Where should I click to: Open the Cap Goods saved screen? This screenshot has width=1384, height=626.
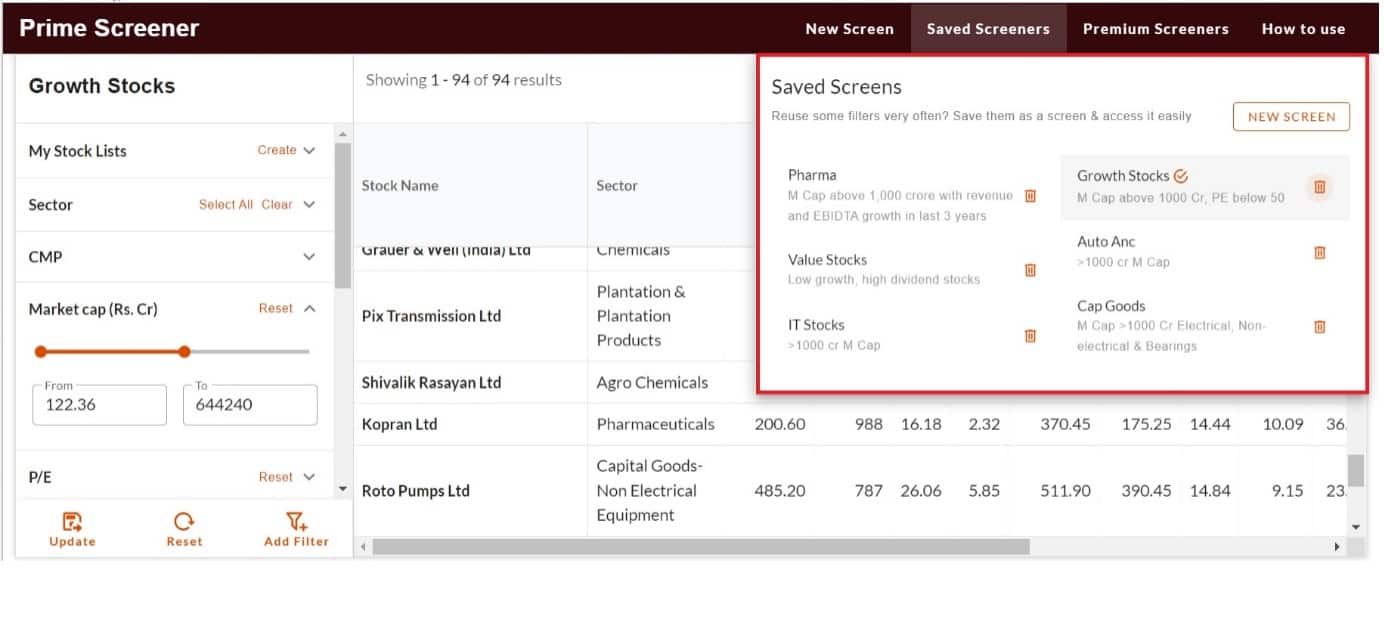[1172, 326]
